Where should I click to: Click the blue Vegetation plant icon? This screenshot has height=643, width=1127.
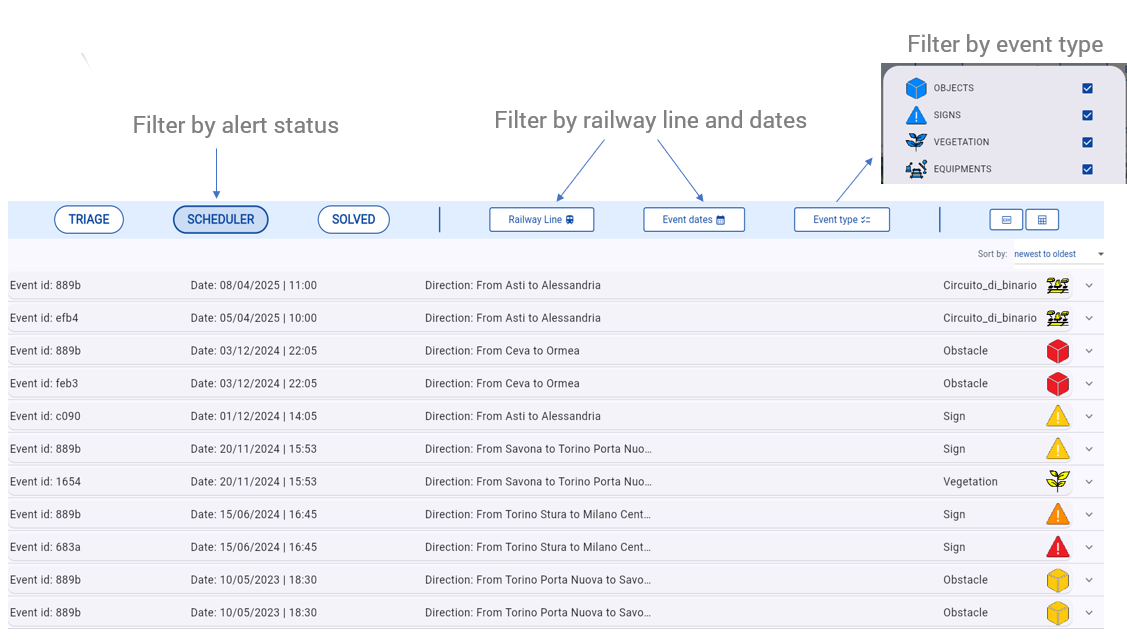916,142
